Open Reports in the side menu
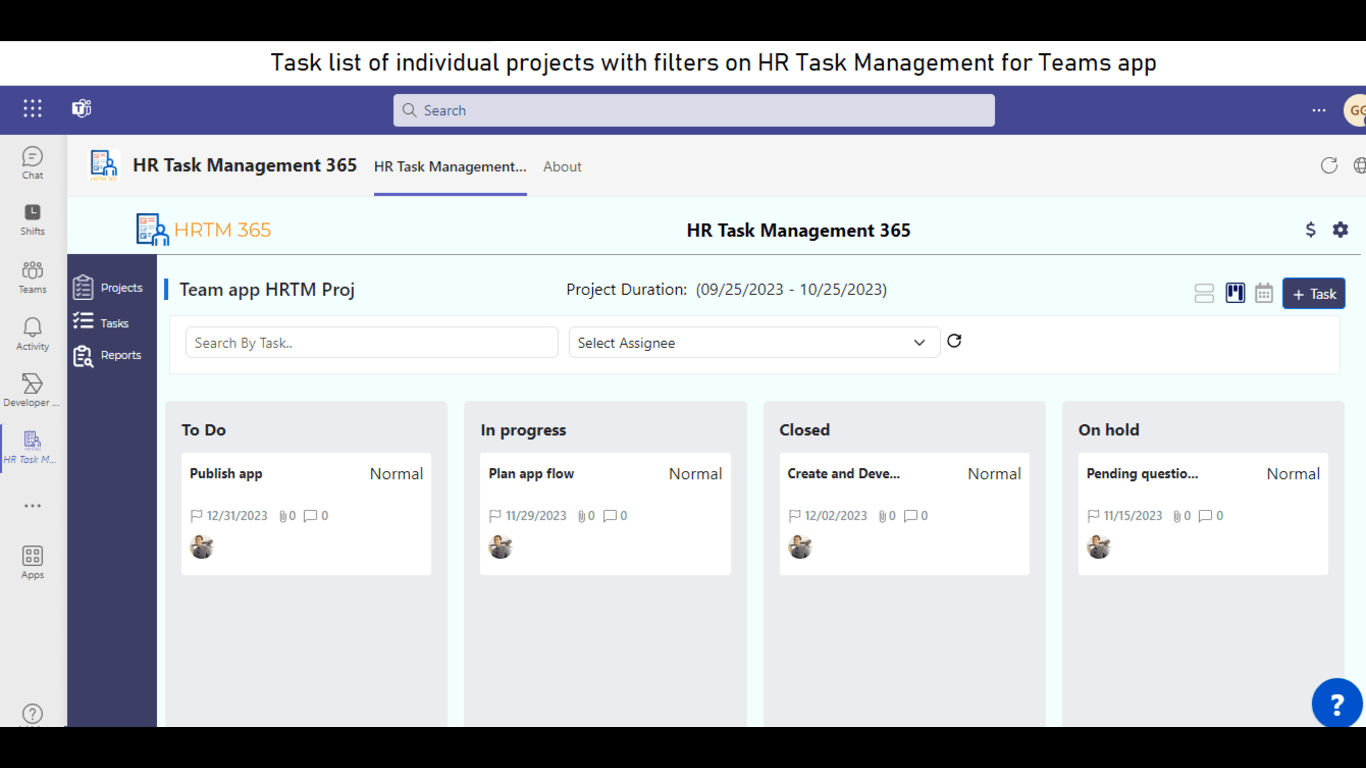The width and height of the screenshot is (1366, 768). (x=120, y=356)
